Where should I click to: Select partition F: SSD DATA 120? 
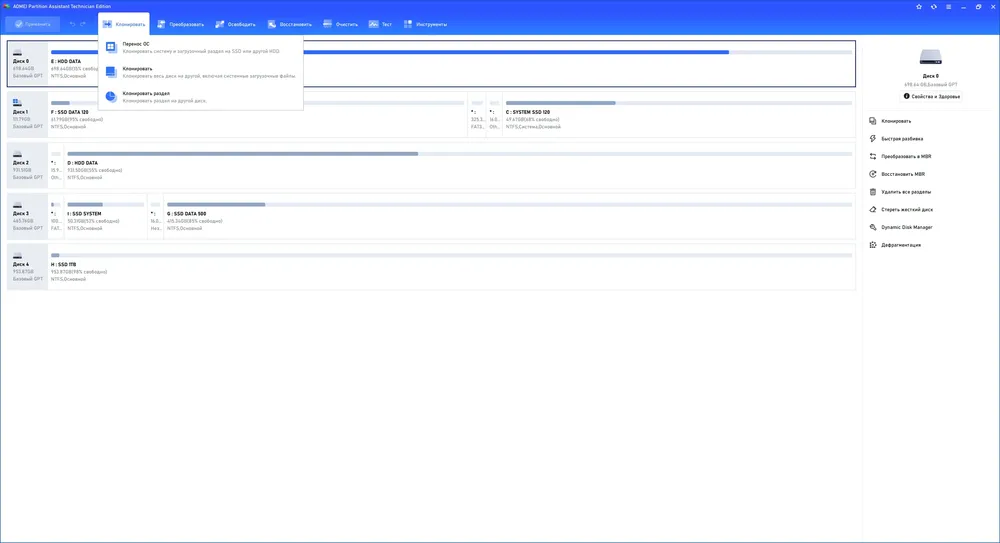point(70,112)
